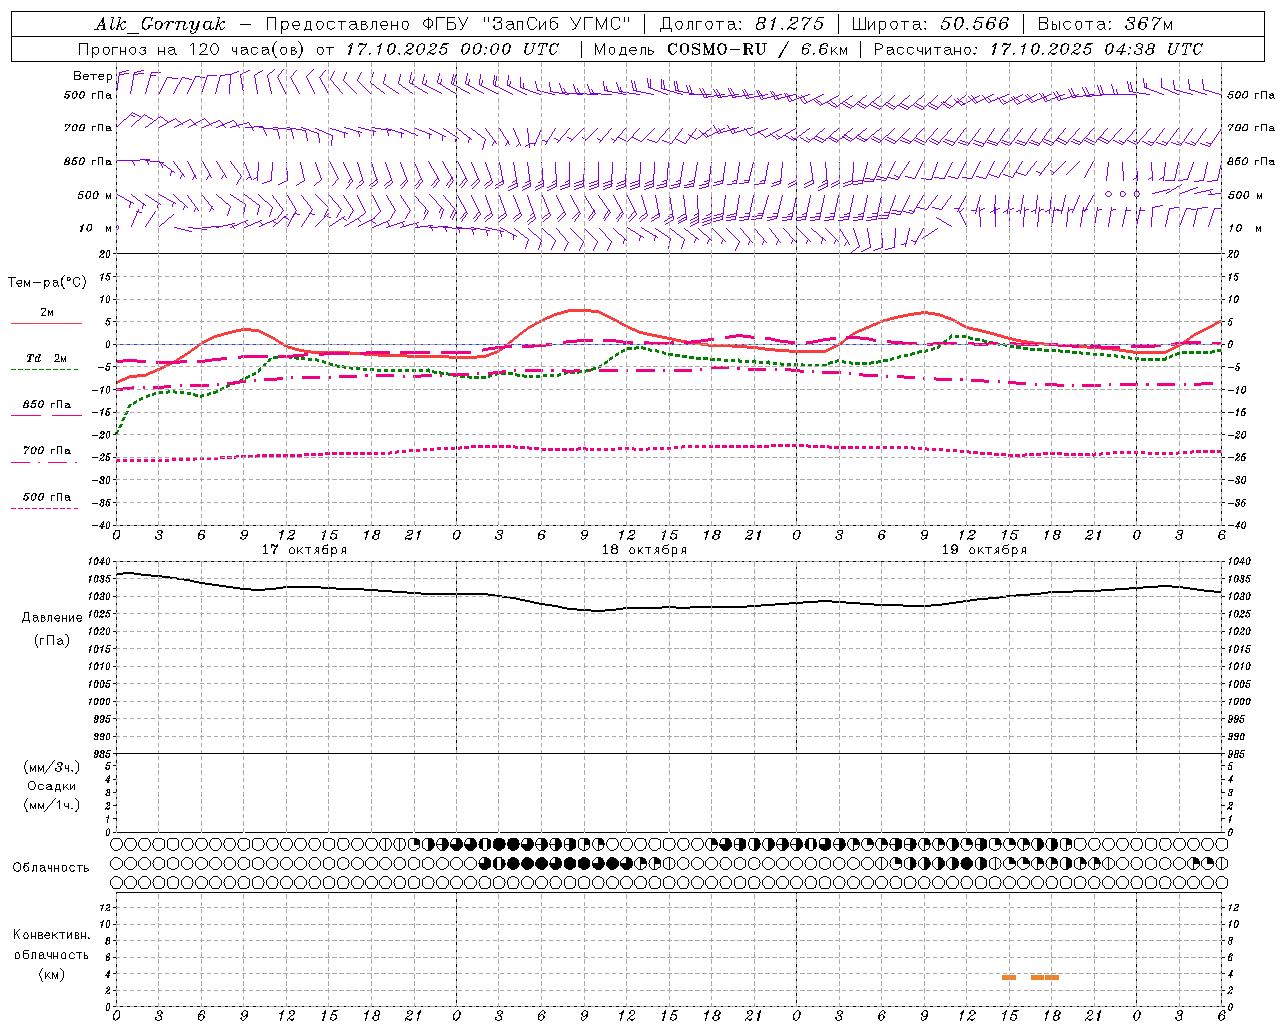Click the last orange convective cloud marker
This screenshot has width=1280, height=1024.
coord(1052,977)
